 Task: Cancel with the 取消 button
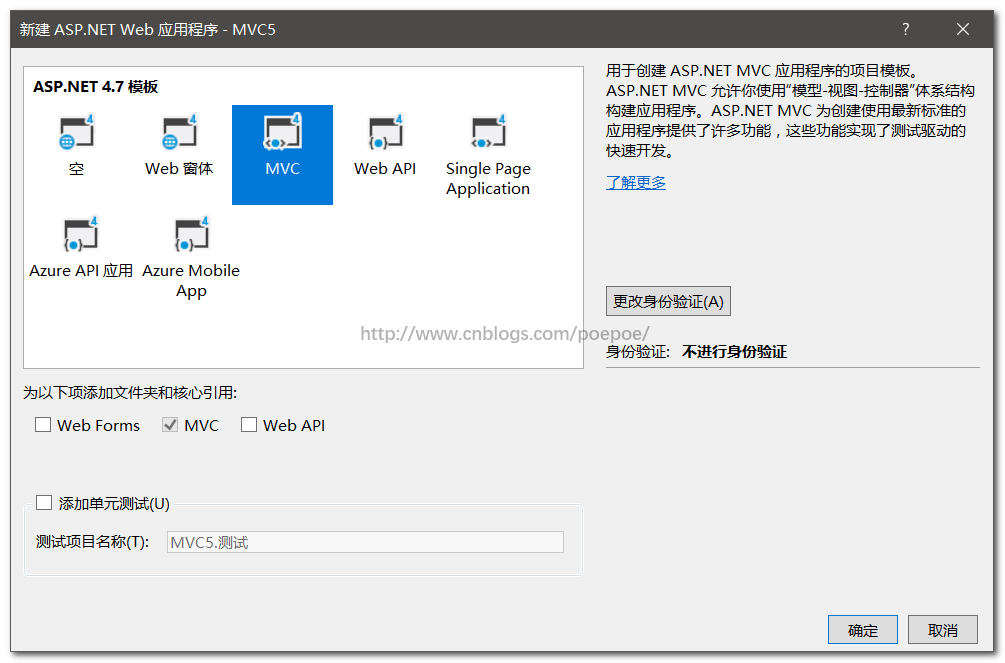click(942, 630)
